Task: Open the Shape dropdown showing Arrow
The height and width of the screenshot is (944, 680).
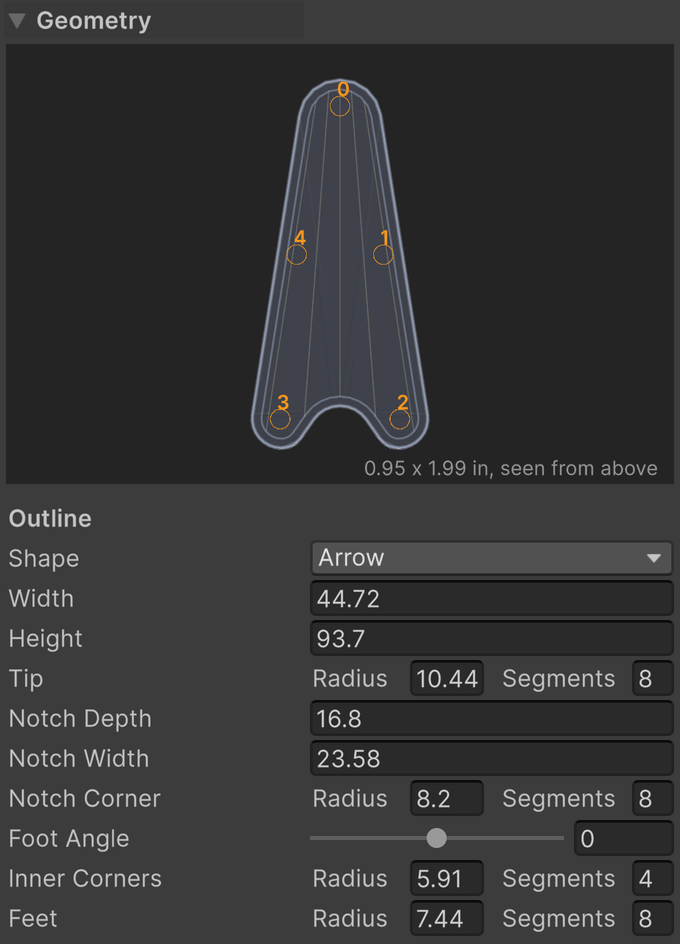Action: [491, 557]
